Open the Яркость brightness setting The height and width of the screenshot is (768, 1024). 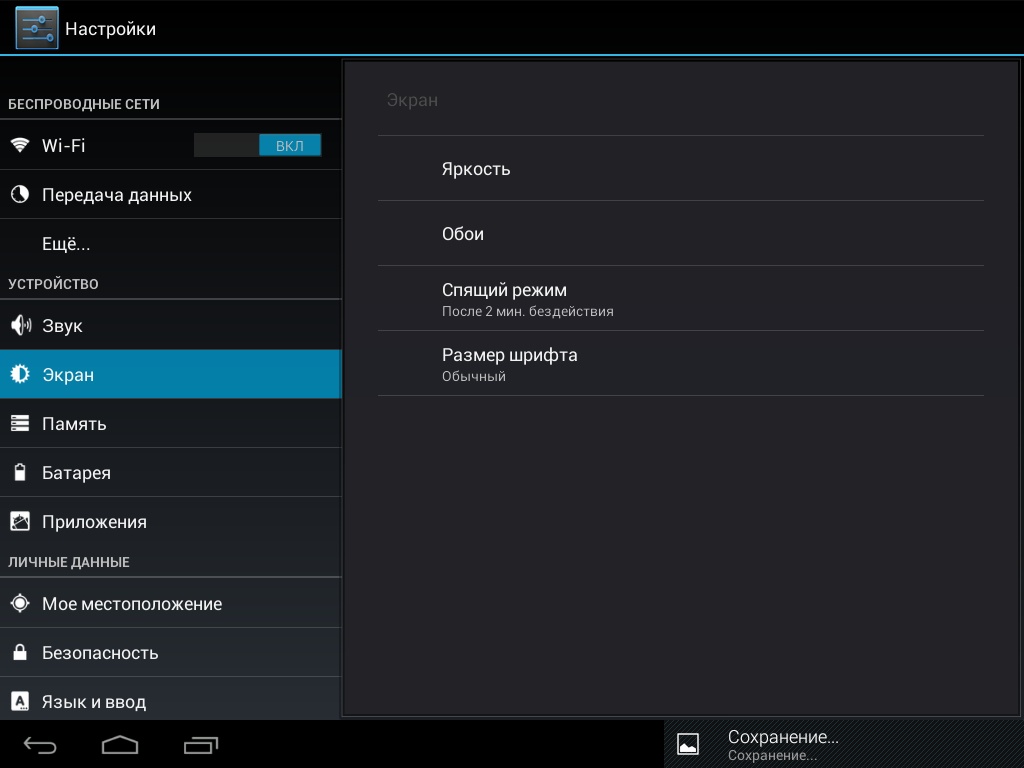[x=680, y=168]
